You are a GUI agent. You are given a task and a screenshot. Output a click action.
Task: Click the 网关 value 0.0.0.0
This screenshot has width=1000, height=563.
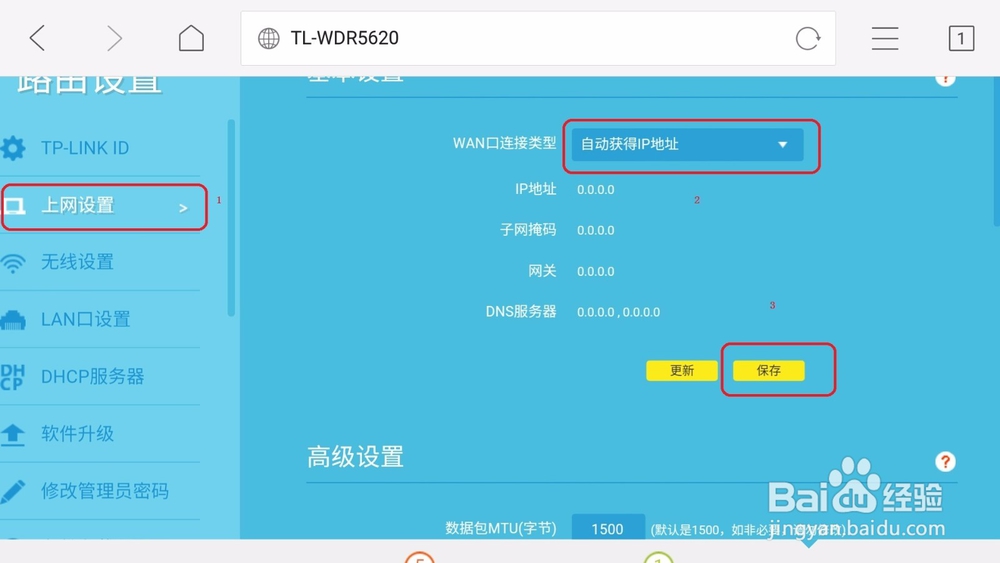coord(596,272)
